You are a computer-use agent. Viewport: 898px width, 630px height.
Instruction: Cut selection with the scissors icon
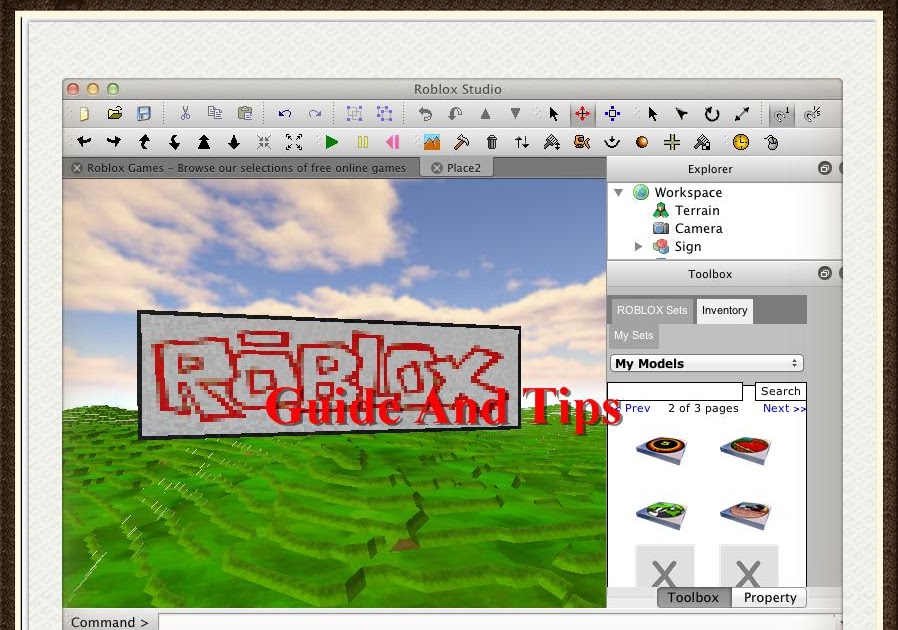[x=185, y=113]
